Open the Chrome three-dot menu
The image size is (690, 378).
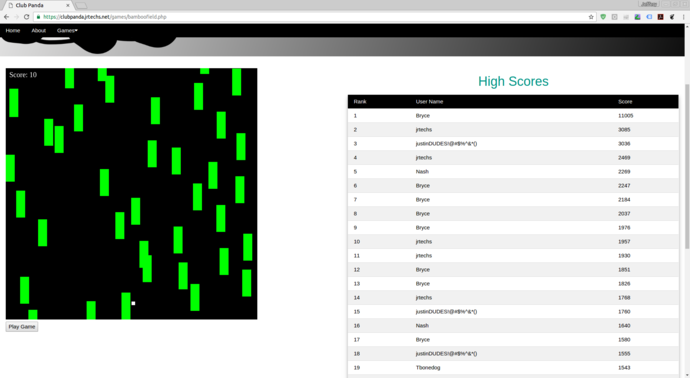683,17
